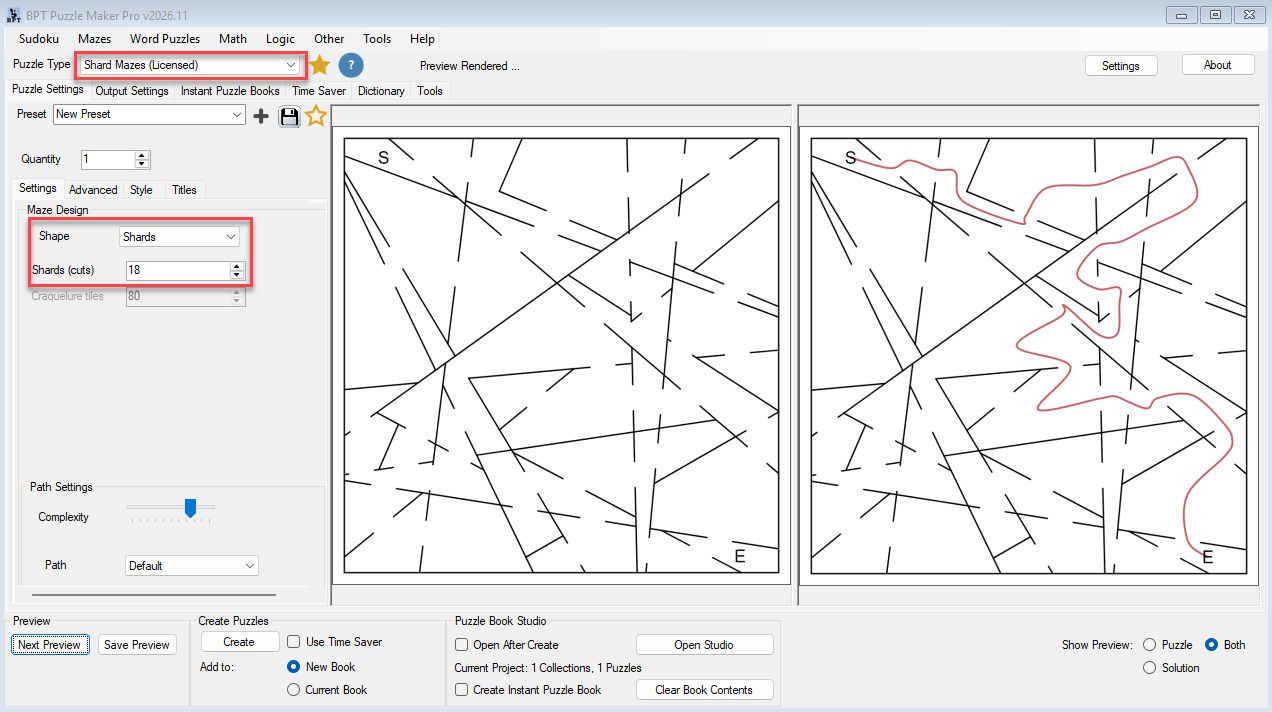
Task: Click the Next Preview button
Action: click(49, 645)
